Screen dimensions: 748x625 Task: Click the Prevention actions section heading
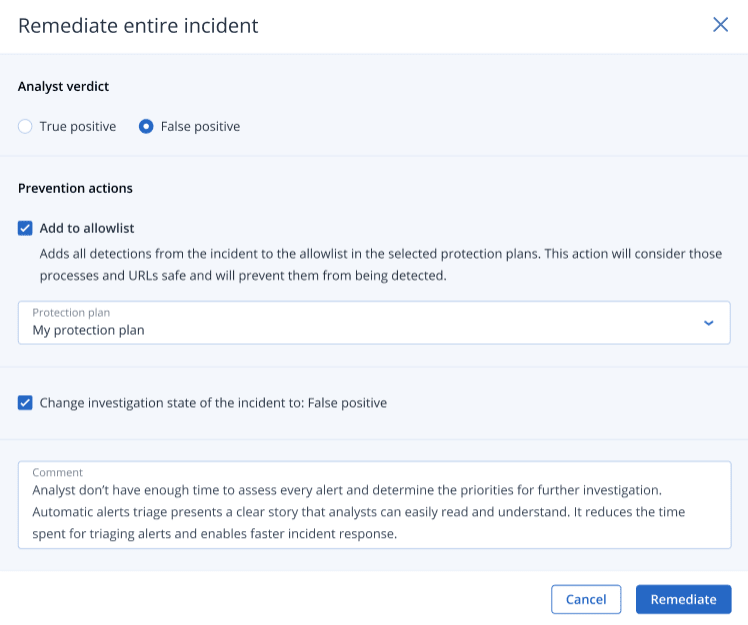tap(75, 188)
